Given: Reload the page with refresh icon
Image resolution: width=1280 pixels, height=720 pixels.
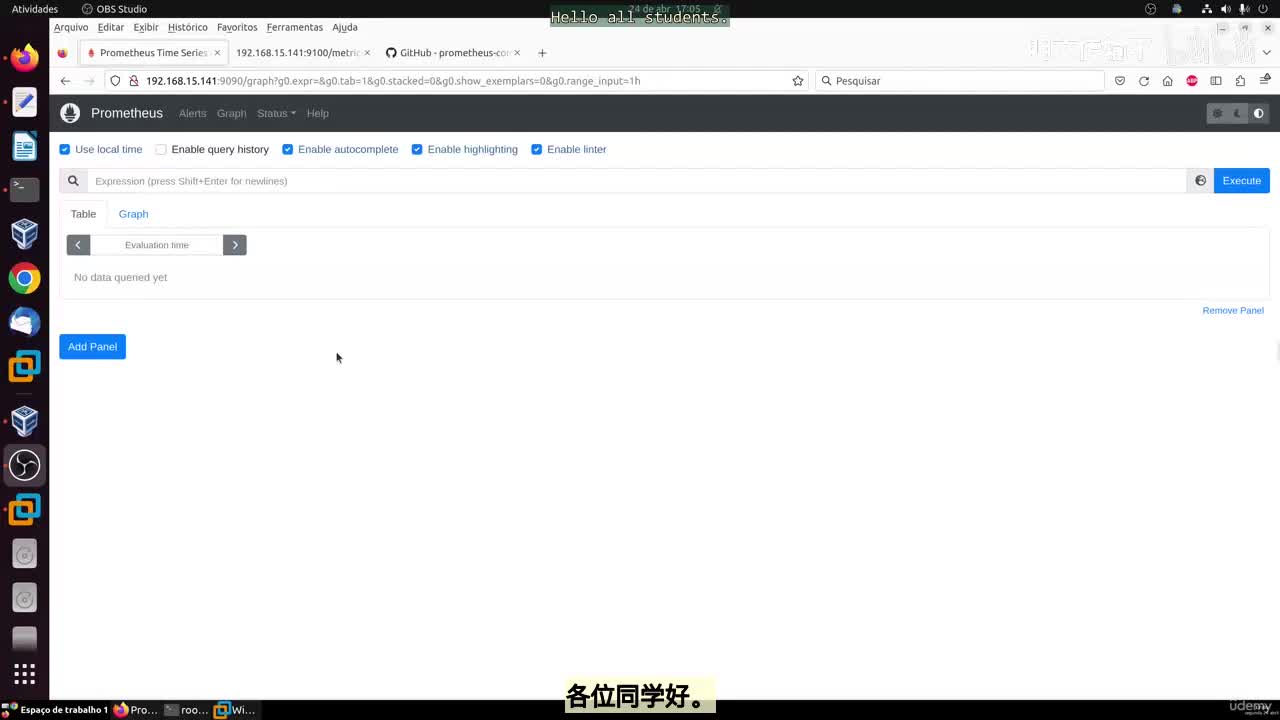Looking at the screenshot, I should pyautogui.click(x=1144, y=81).
